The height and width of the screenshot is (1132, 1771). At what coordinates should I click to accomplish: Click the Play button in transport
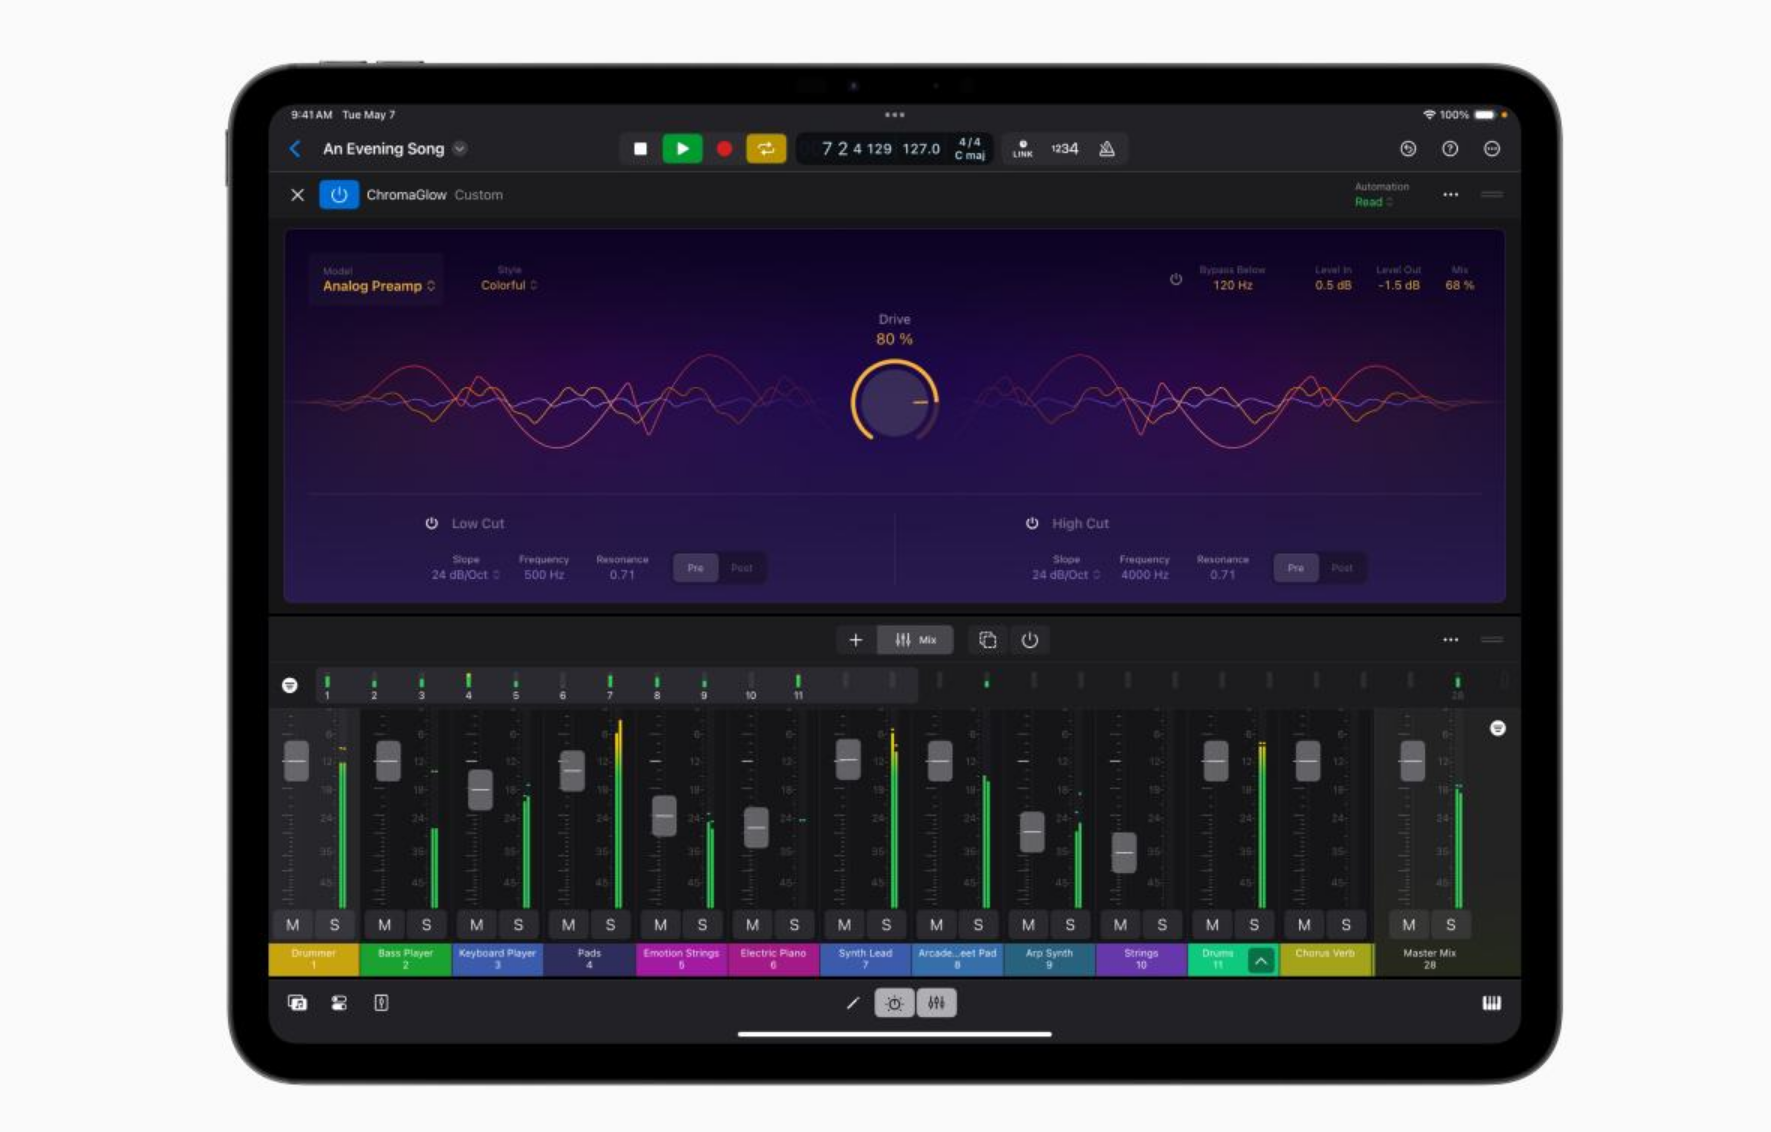682,149
